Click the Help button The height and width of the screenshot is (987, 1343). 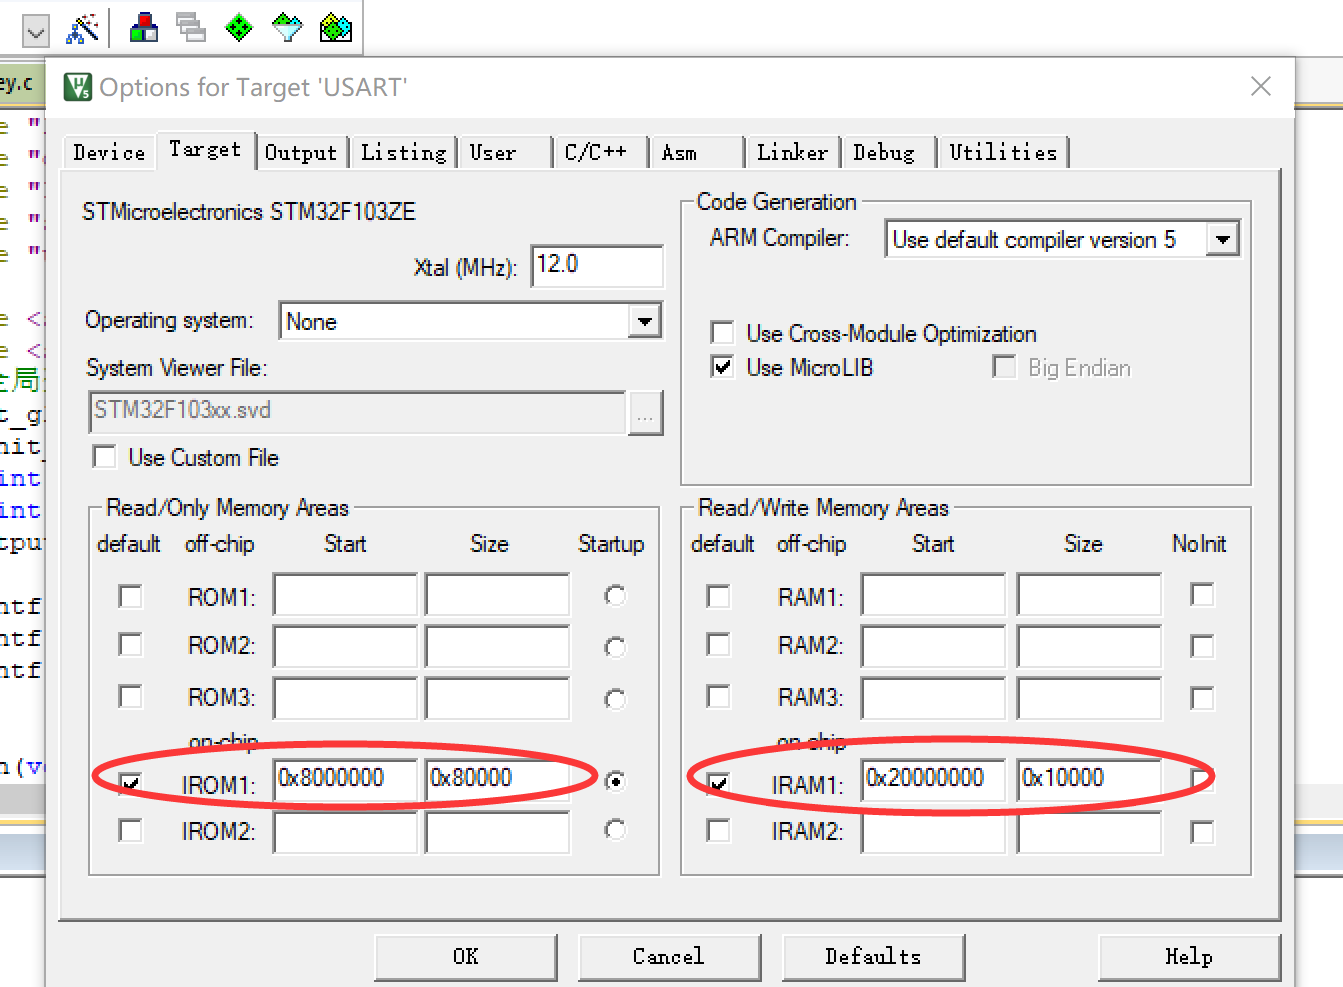pyautogui.click(x=1189, y=957)
